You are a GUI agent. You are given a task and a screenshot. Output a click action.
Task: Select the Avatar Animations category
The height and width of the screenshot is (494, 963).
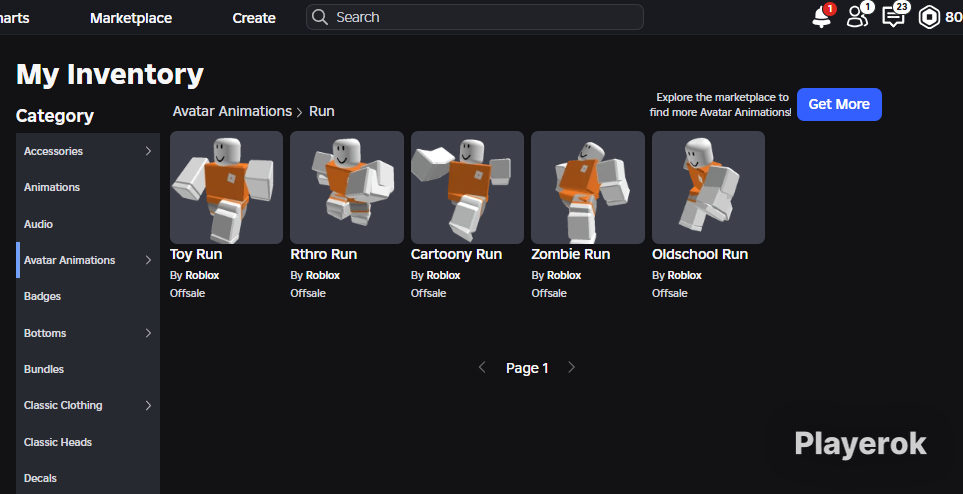click(88, 260)
